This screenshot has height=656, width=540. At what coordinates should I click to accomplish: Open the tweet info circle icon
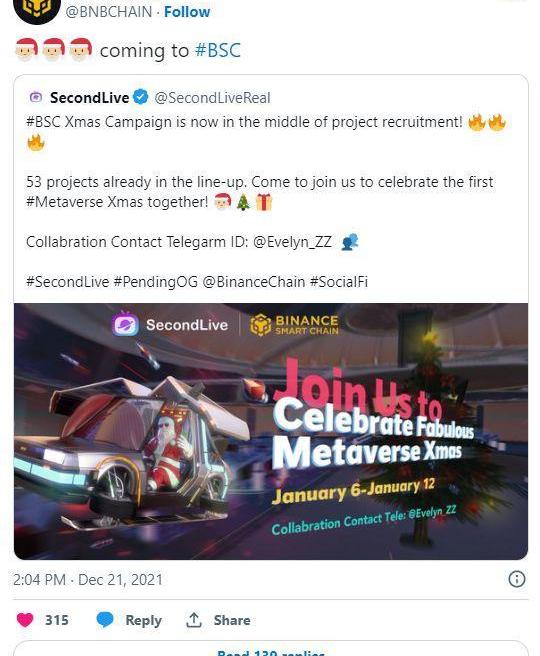coord(517,579)
